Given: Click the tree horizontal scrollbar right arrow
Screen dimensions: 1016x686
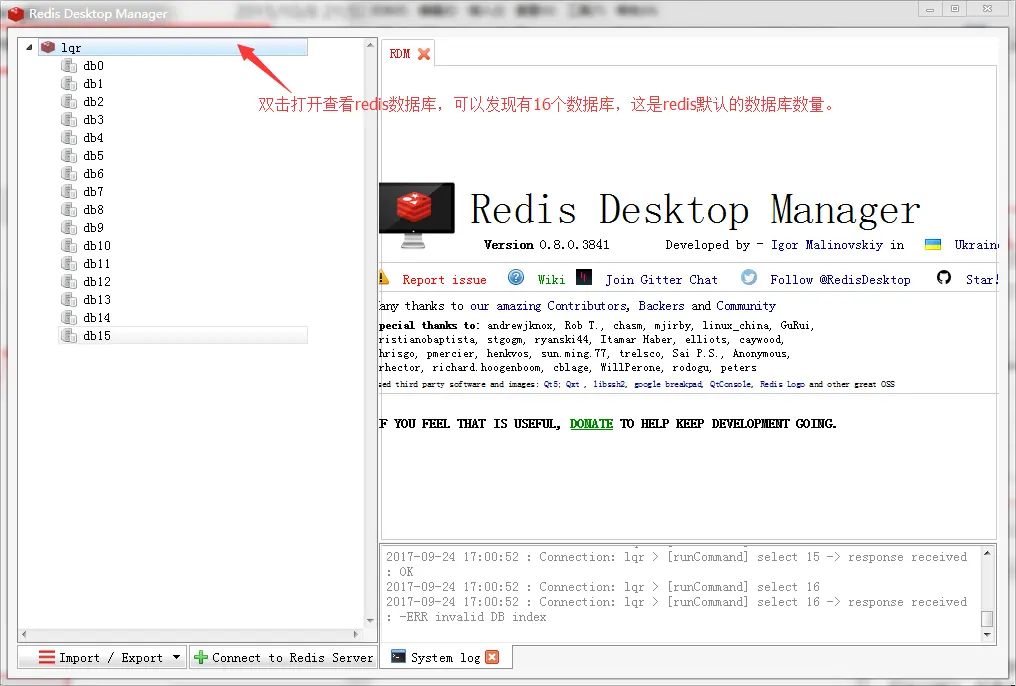Looking at the screenshot, I should (355, 635).
